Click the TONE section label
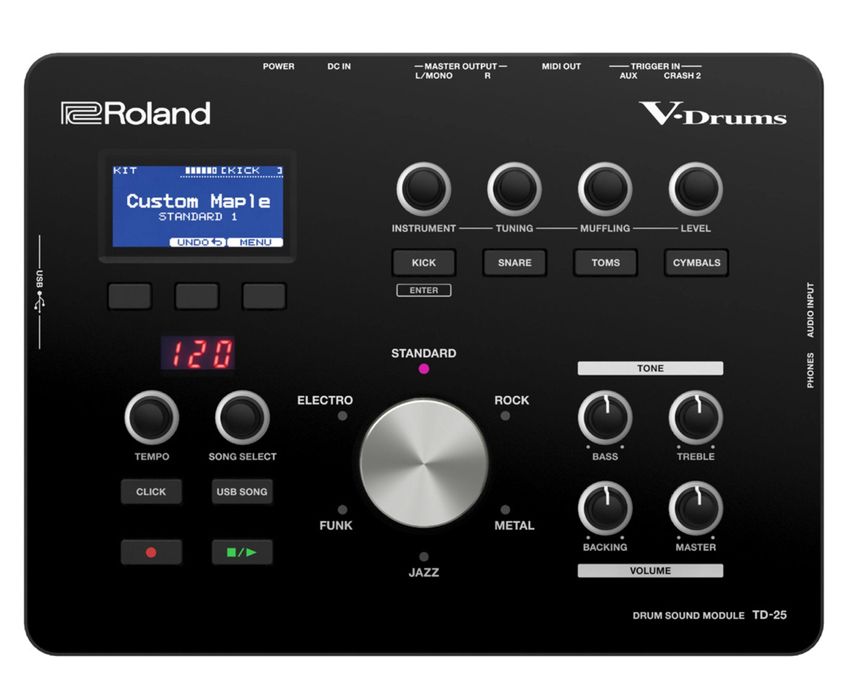 point(650,368)
